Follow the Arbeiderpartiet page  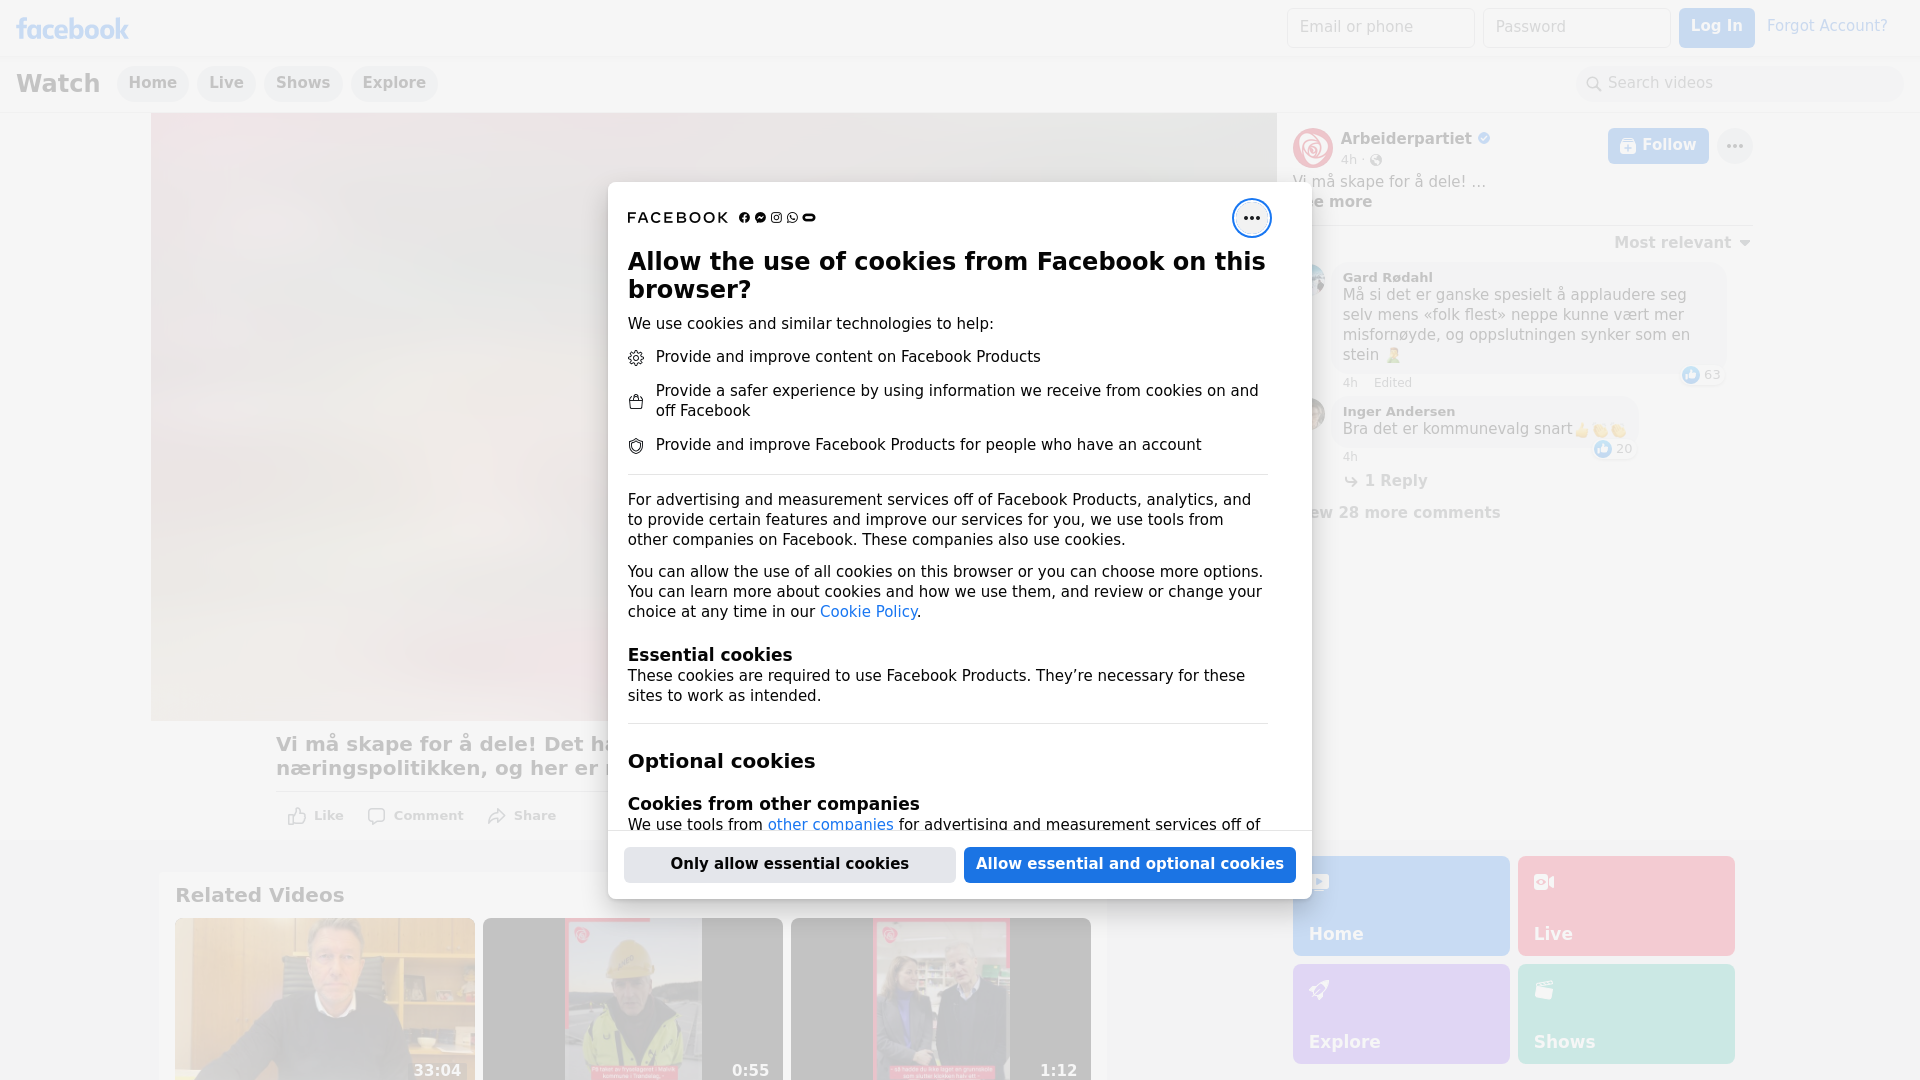(x=1658, y=146)
